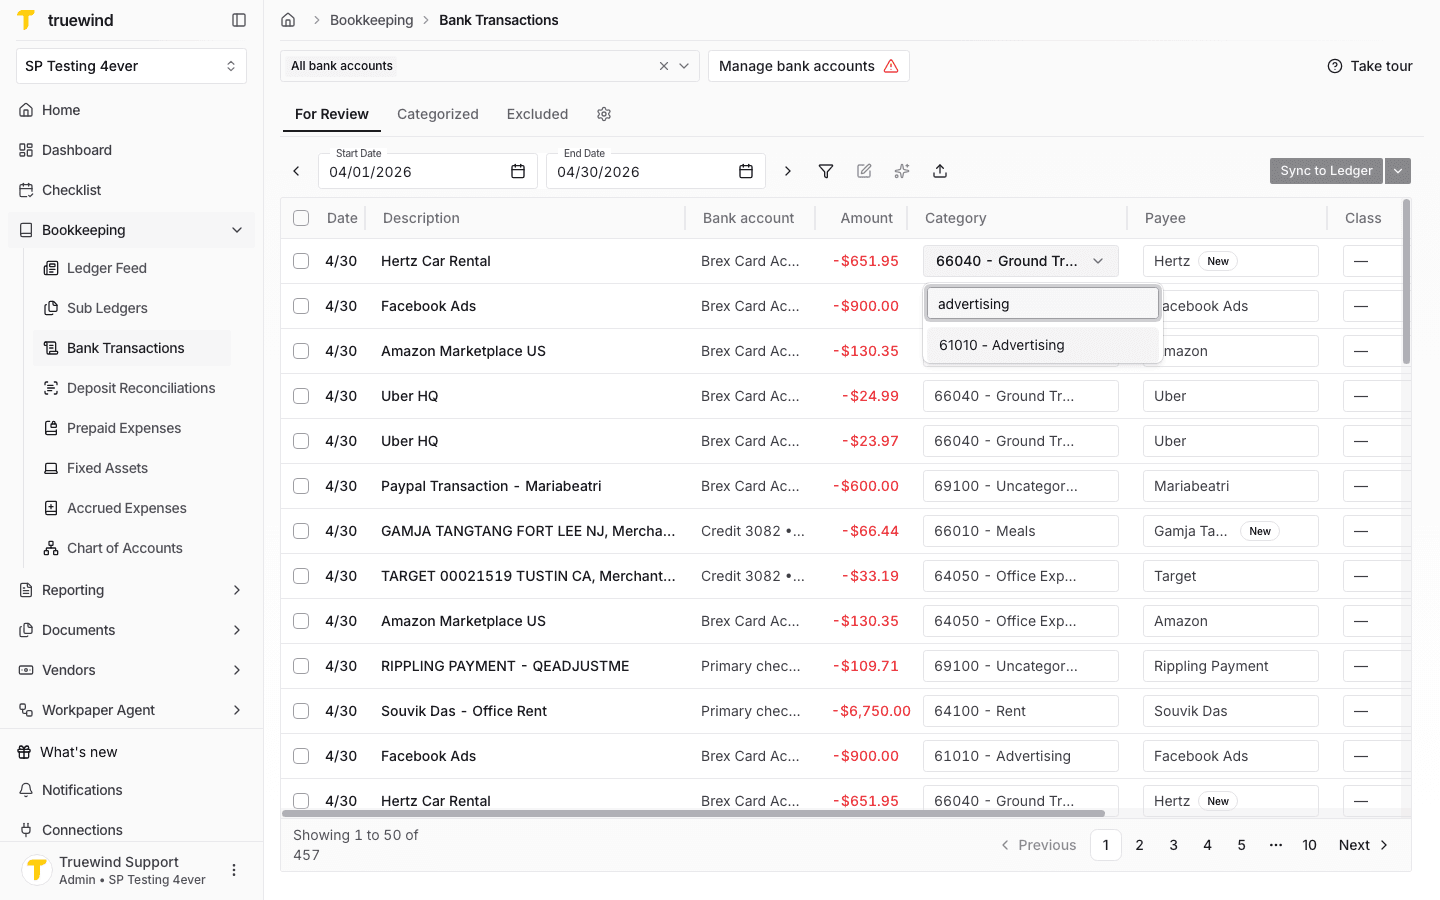This screenshot has height=900, width=1440.
Task: Click the Sync to Ledger button
Action: coord(1326,171)
